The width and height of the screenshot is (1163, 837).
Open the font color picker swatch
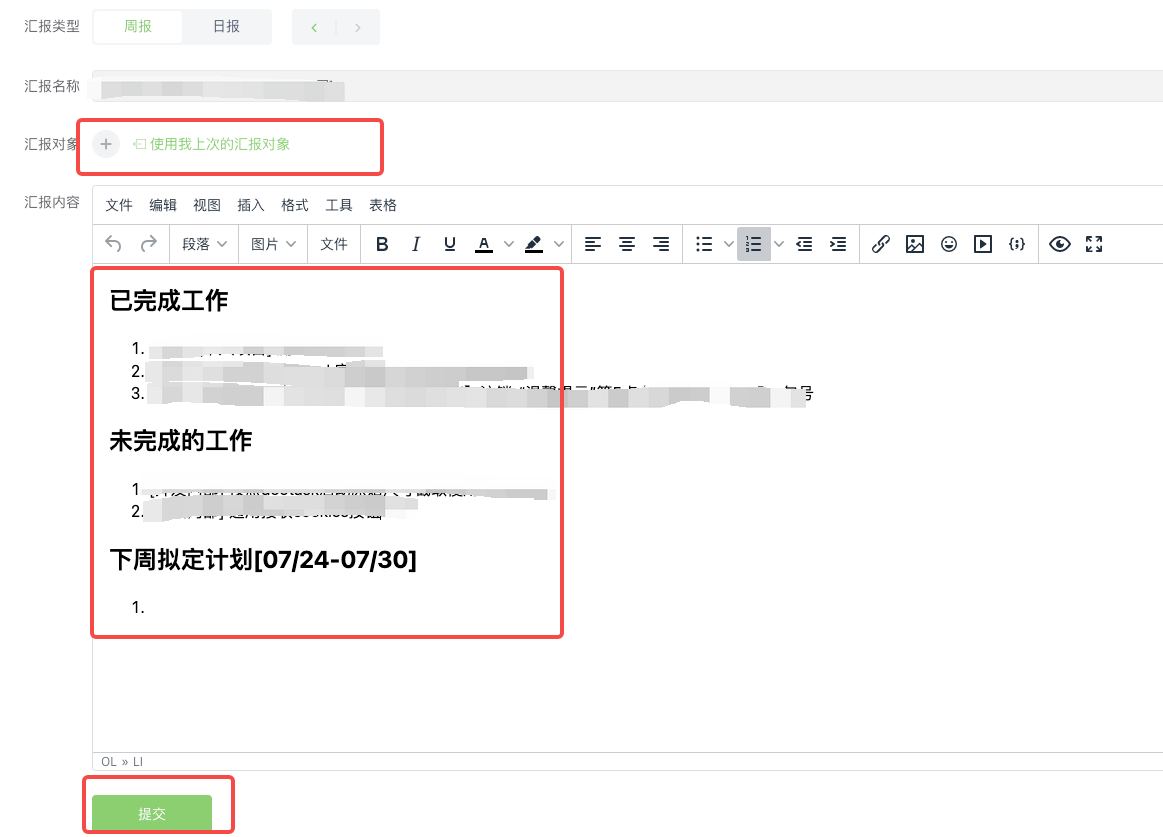484,243
